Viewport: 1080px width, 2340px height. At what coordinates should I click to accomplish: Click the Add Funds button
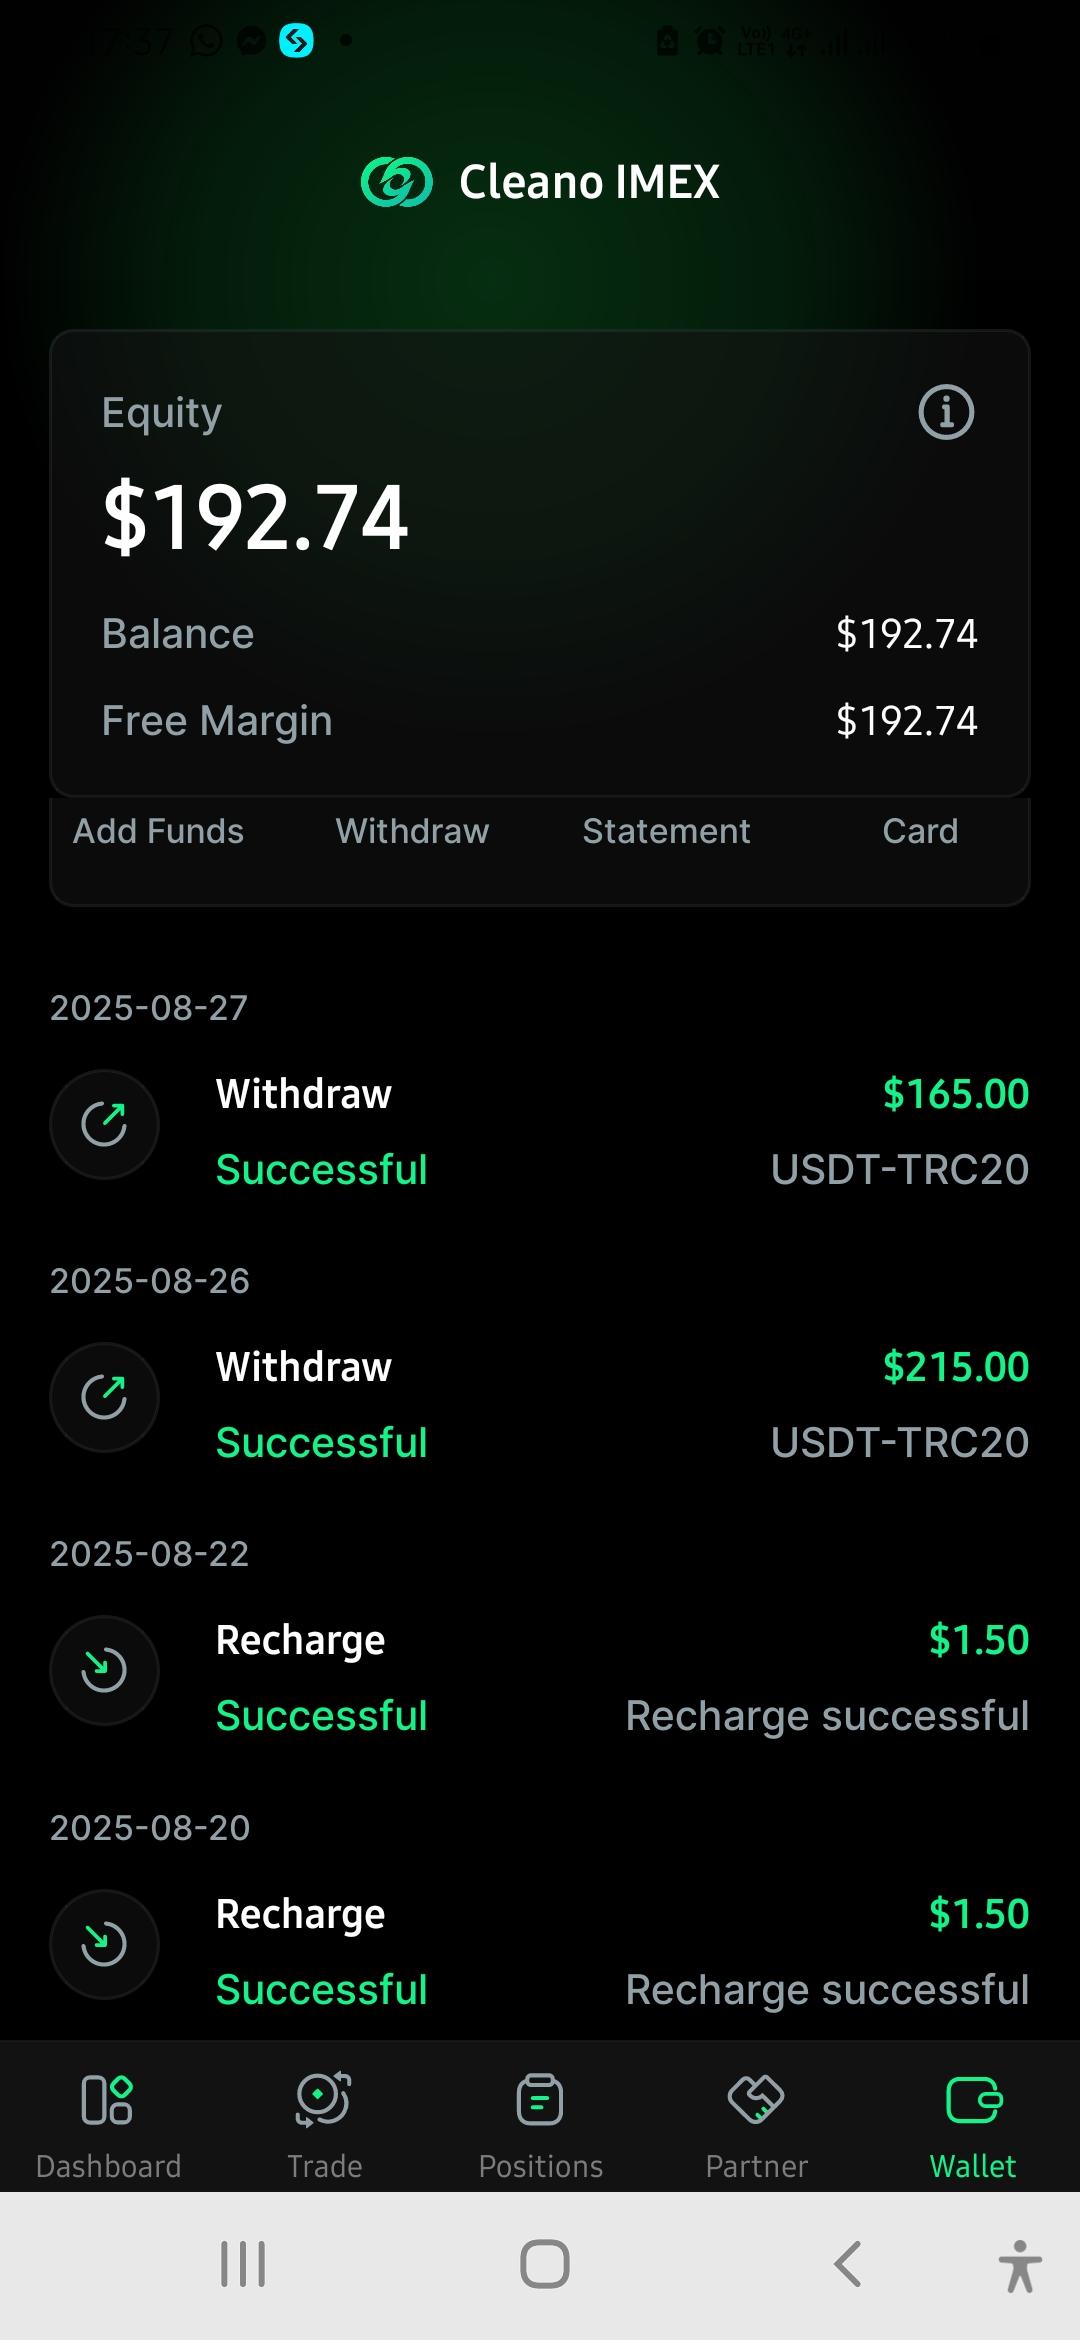[158, 831]
